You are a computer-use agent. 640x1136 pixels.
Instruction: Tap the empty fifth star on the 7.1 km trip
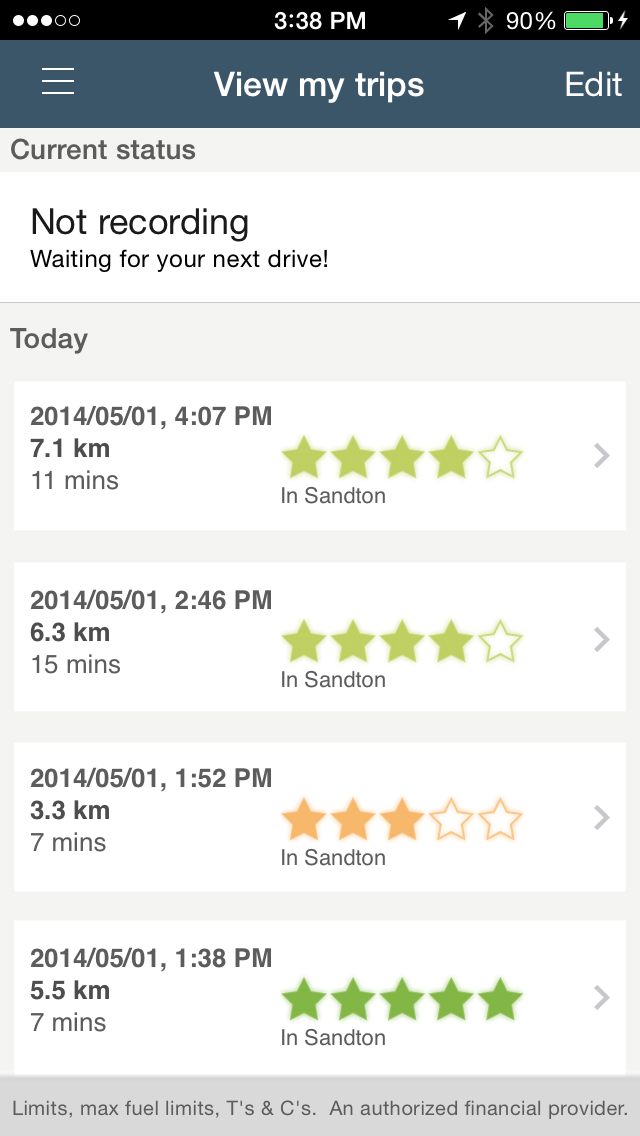pyautogui.click(x=500, y=459)
